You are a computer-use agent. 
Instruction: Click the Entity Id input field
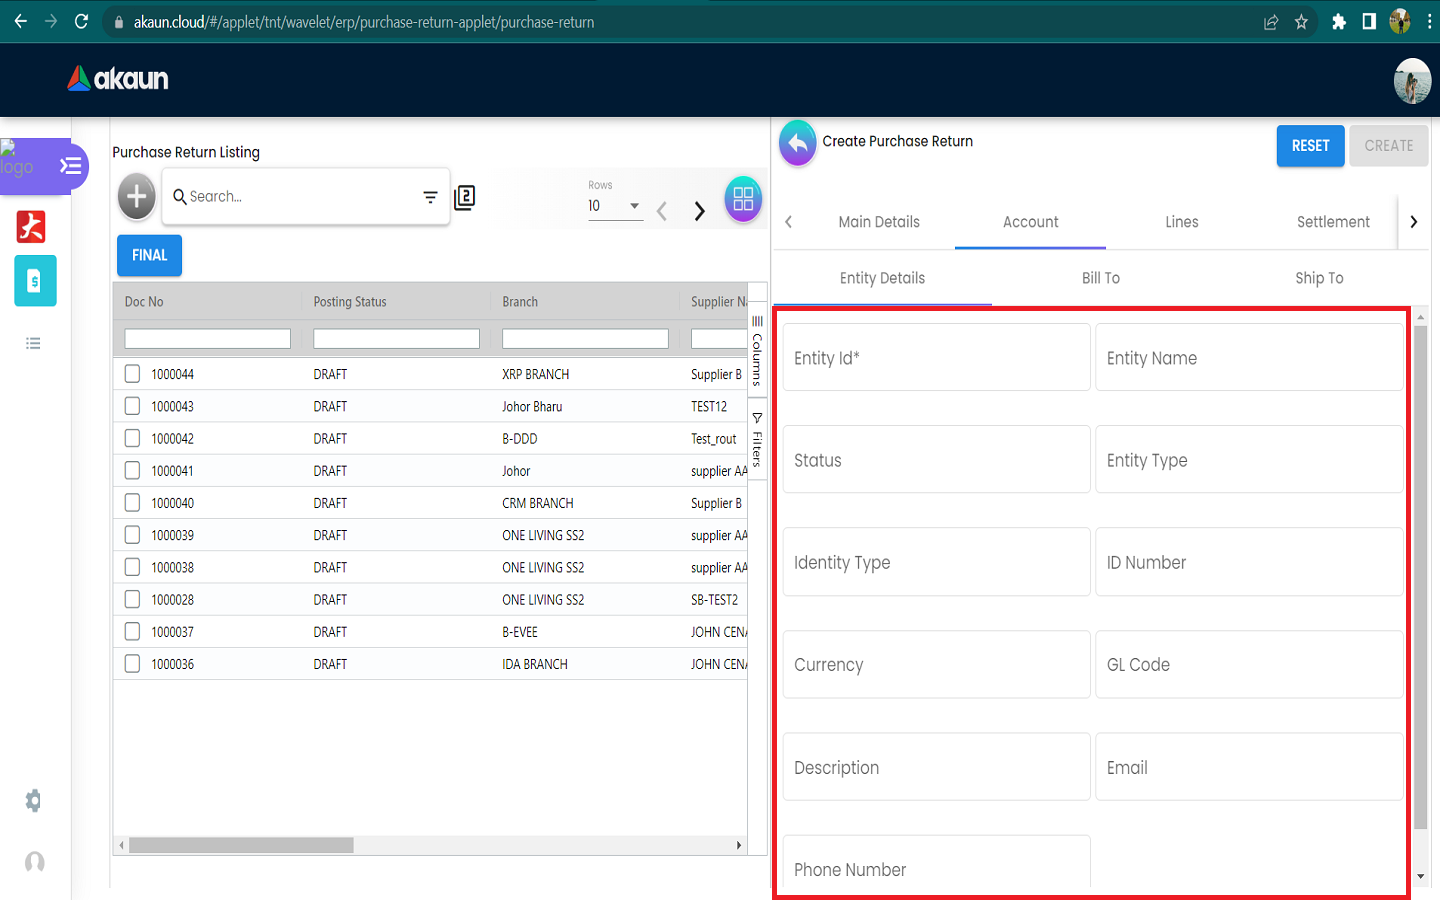936,358
